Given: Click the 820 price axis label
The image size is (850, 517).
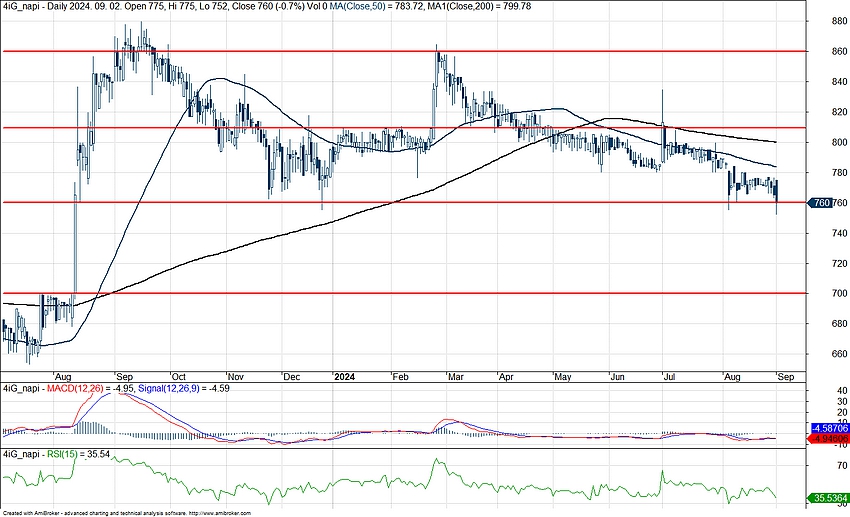Looking at the screenshot, I should click(x=839, y=112).
